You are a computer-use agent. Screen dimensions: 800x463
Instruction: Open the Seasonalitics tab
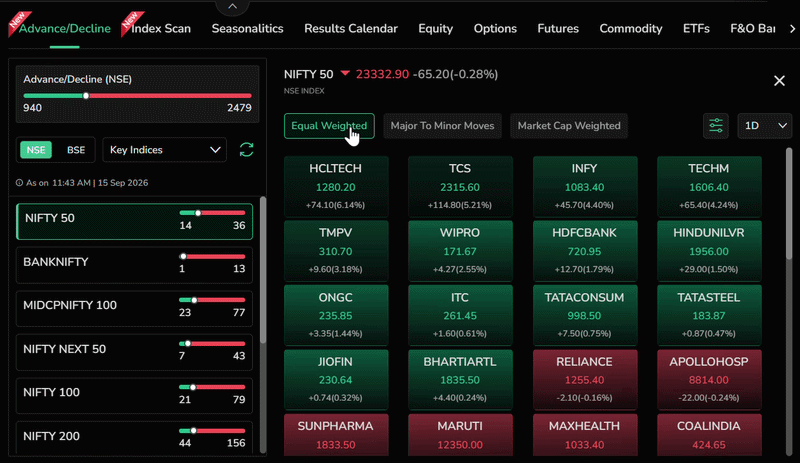point(247,29)
